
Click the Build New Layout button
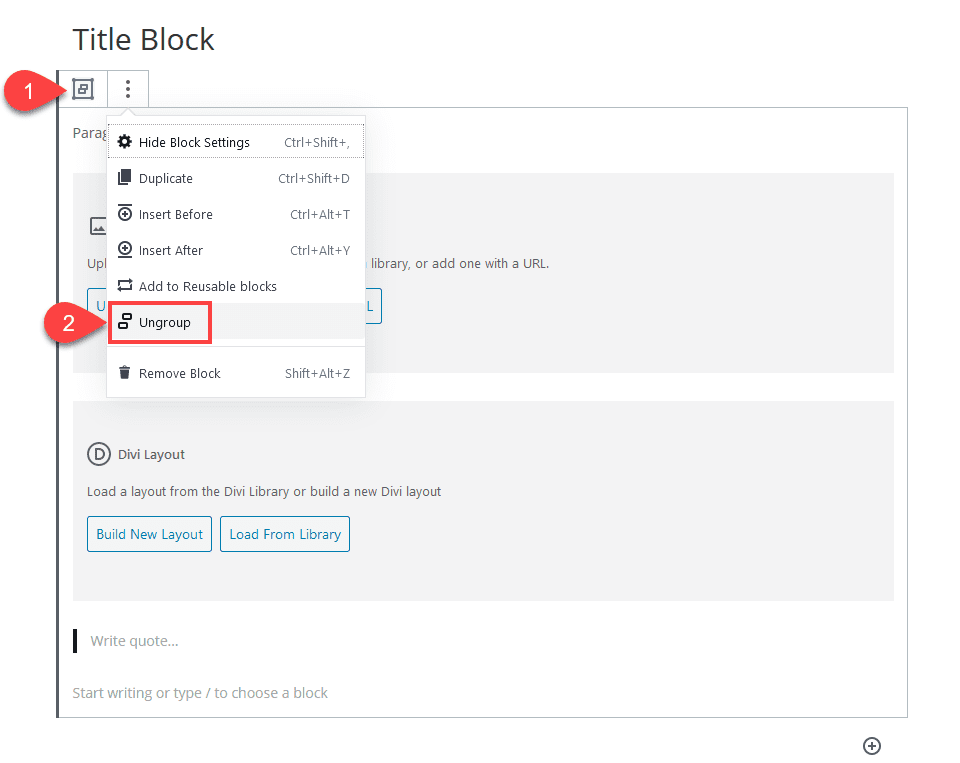click(x=149, y=534)
